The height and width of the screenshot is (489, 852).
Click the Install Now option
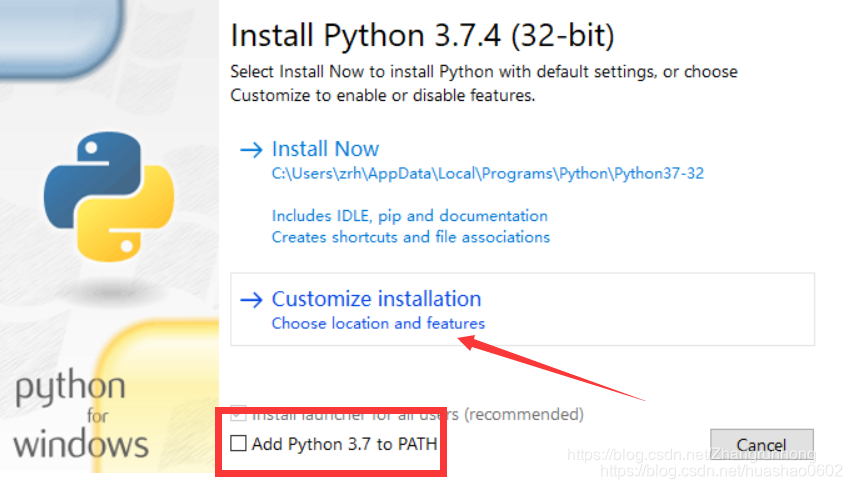[x=325, y=149]
